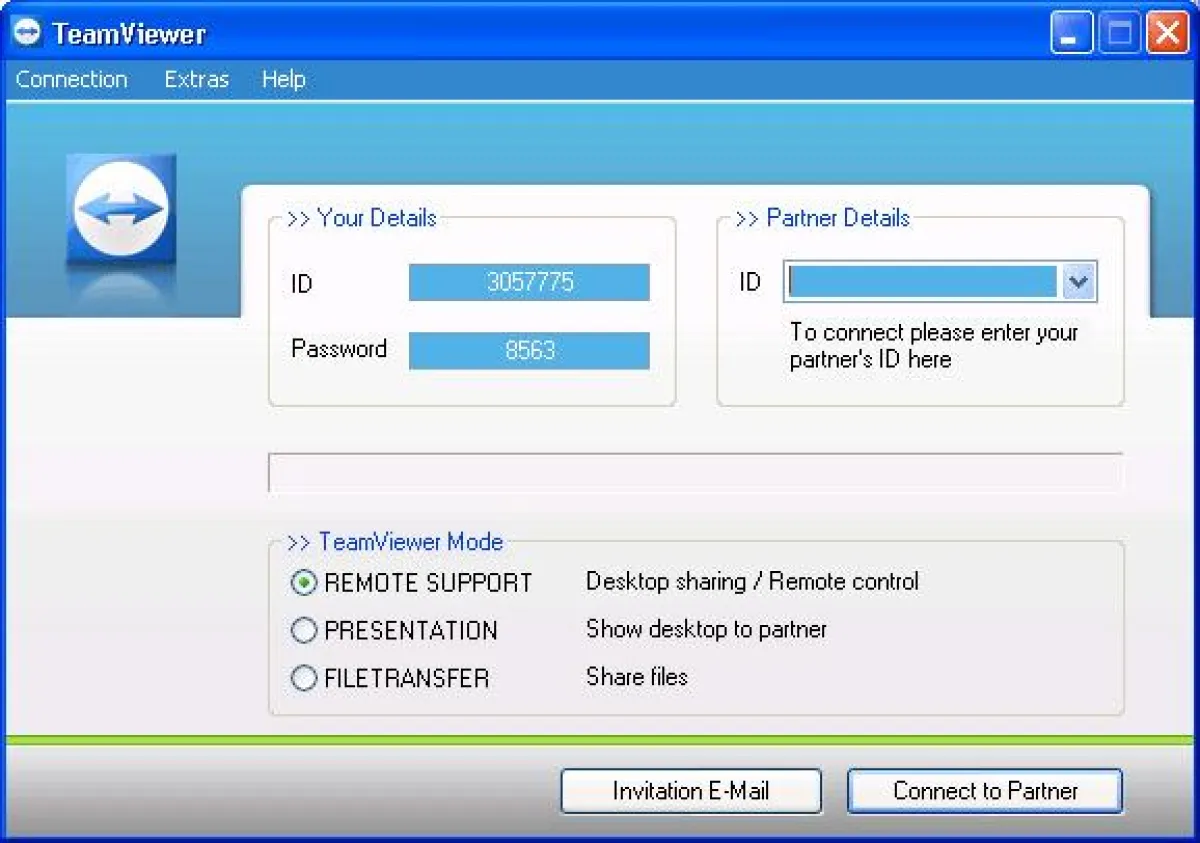Click the TeamViewer Mode section label

tap(410, 542)
